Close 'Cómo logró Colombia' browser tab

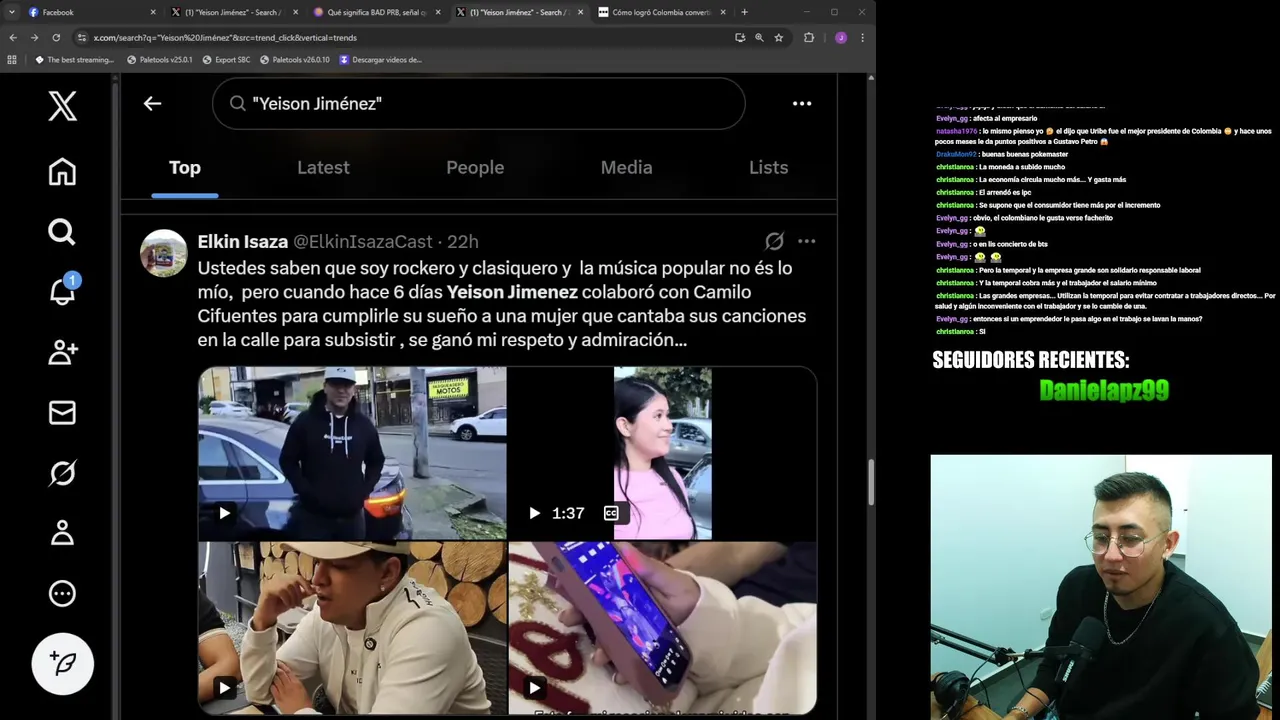pos(722,12)
